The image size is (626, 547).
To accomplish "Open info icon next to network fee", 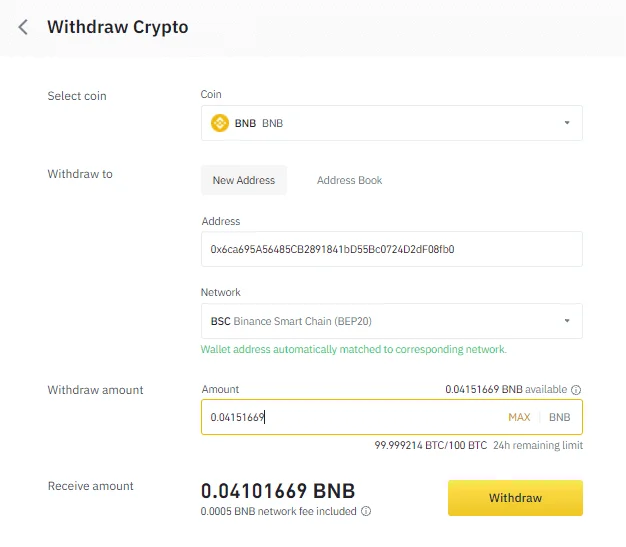I will coord(366,511).
